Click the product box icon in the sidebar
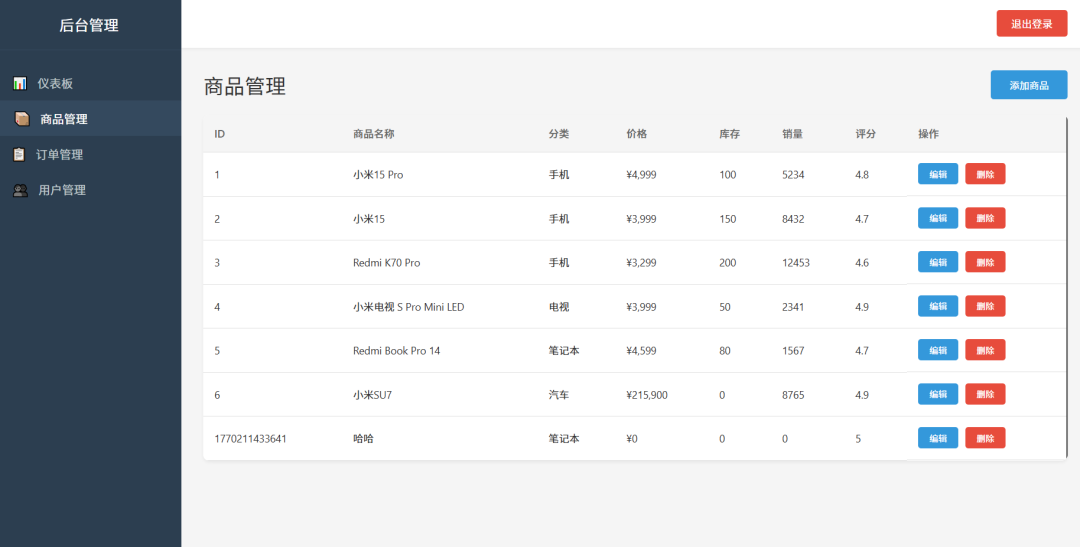Image resolution: width=1080 pixels, height=547 pixels. [x=22, y=119]
